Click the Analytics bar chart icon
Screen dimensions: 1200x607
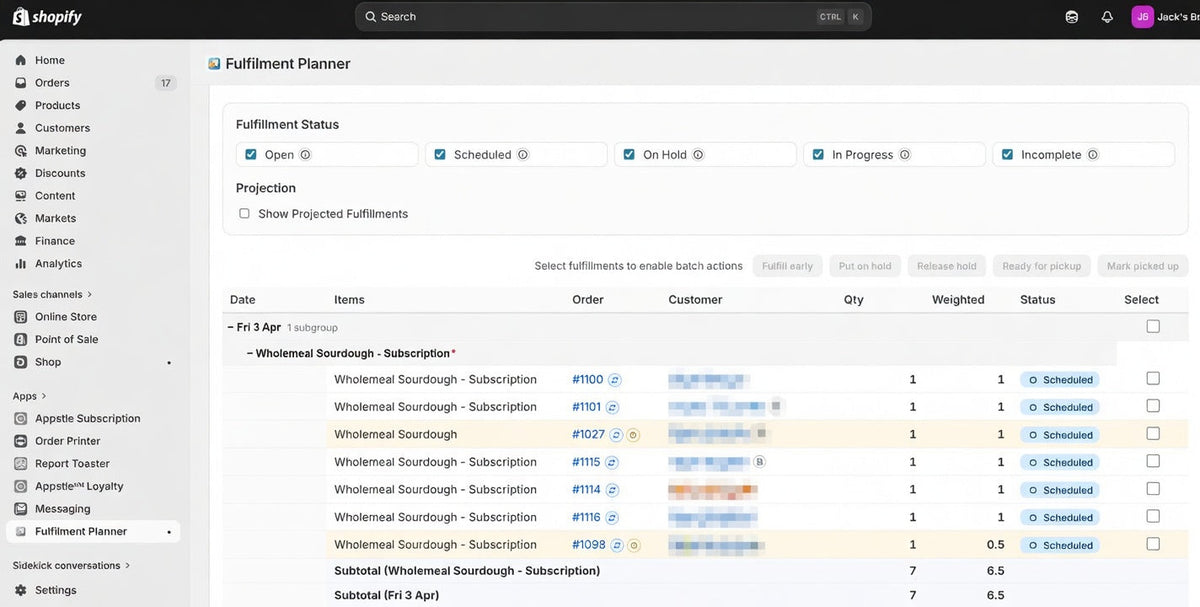(20, 263)
